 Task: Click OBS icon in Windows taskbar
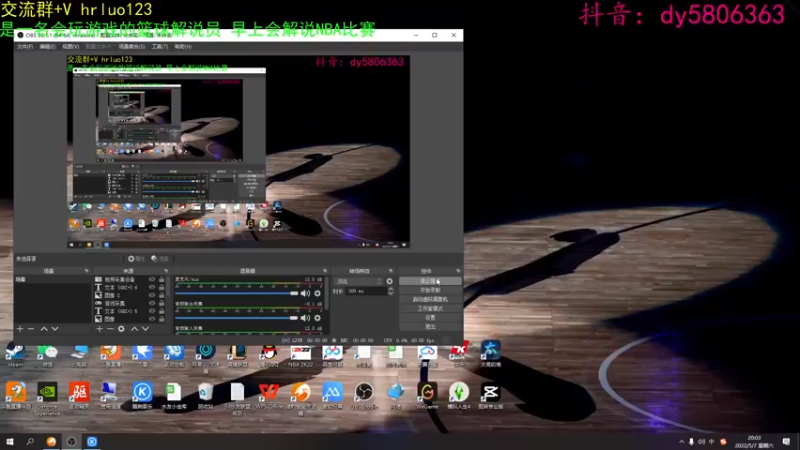click(x=71, y=441)
